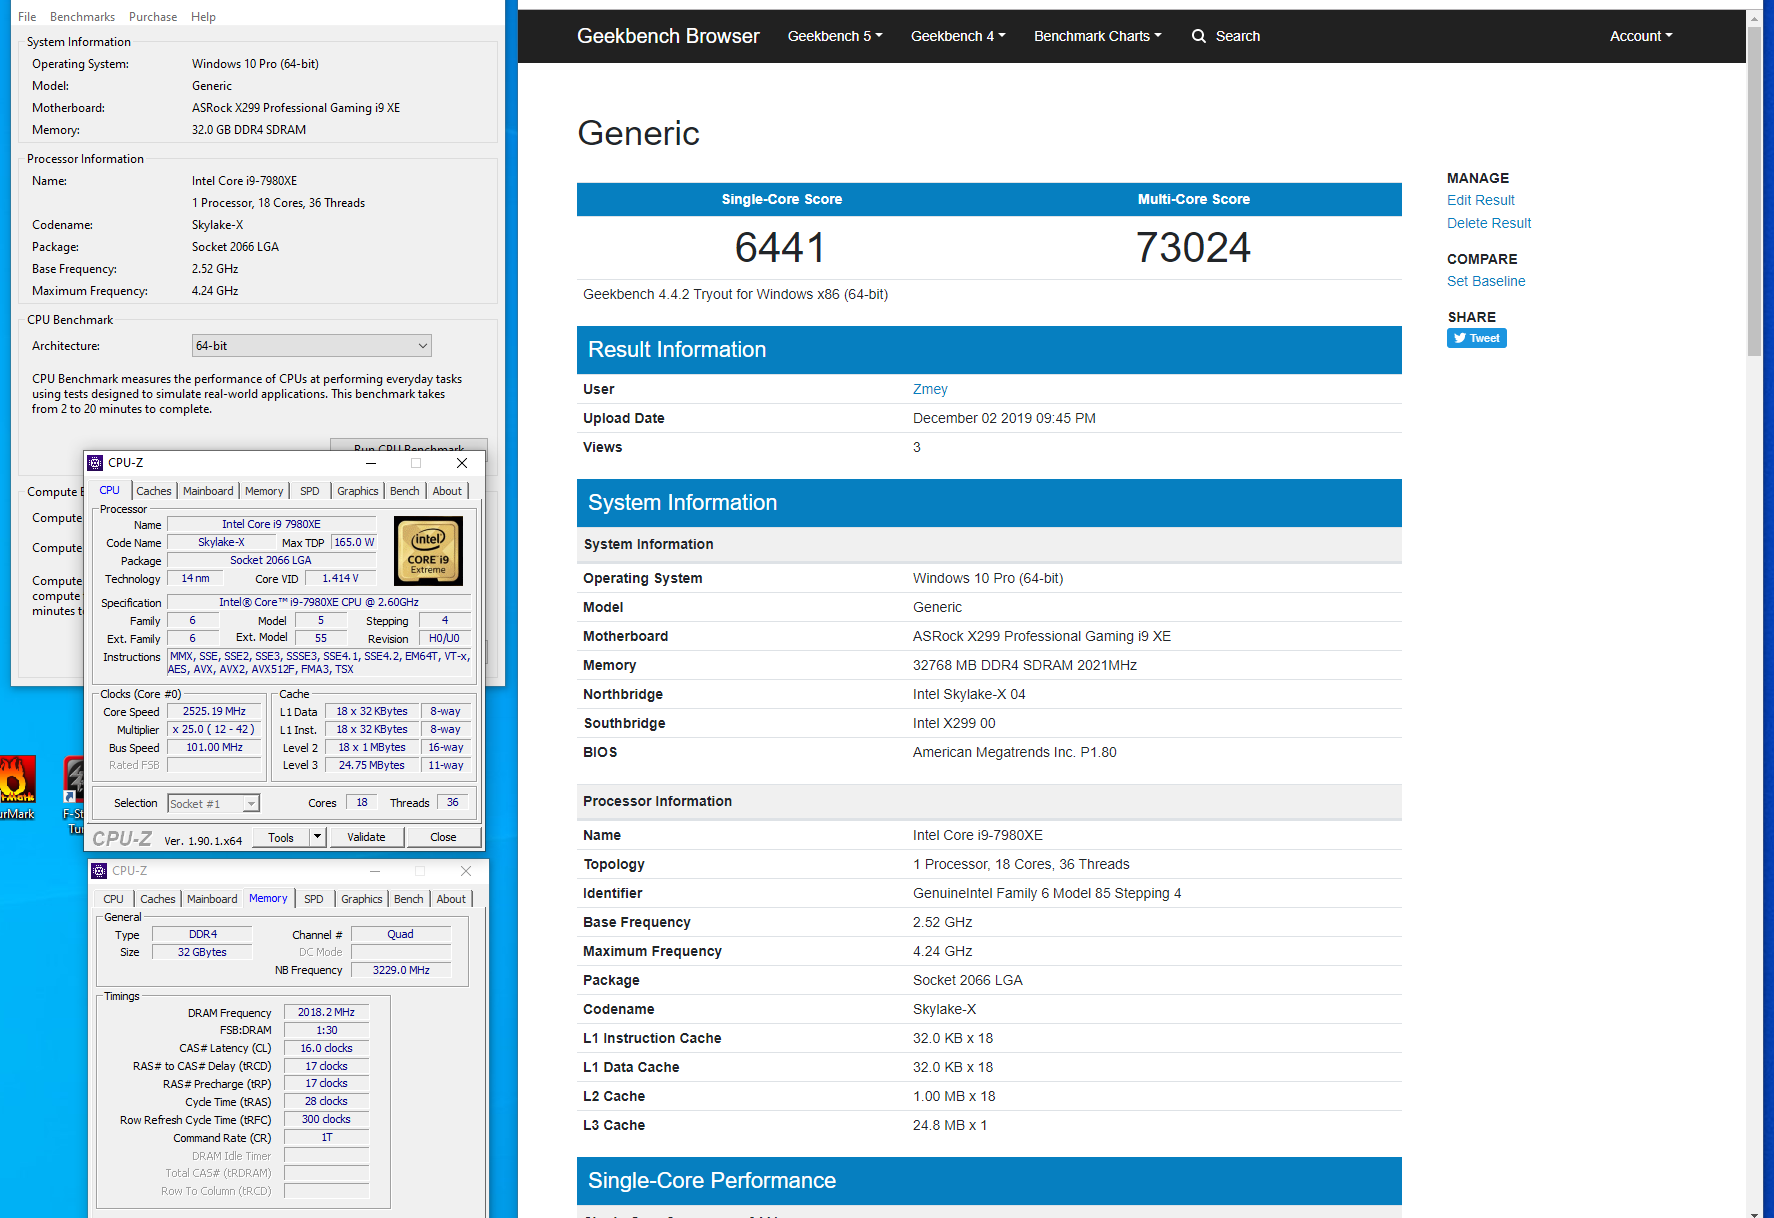Click the Single-Core score 6441
The width and height of the screenshot is (1774, 1218).
pos(780,247)
